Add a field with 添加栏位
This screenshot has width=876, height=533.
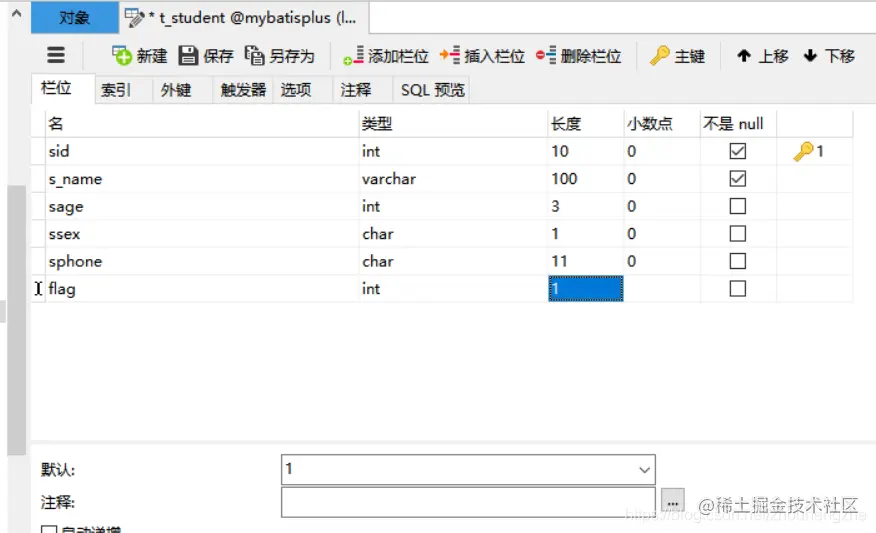coord(385,56)
